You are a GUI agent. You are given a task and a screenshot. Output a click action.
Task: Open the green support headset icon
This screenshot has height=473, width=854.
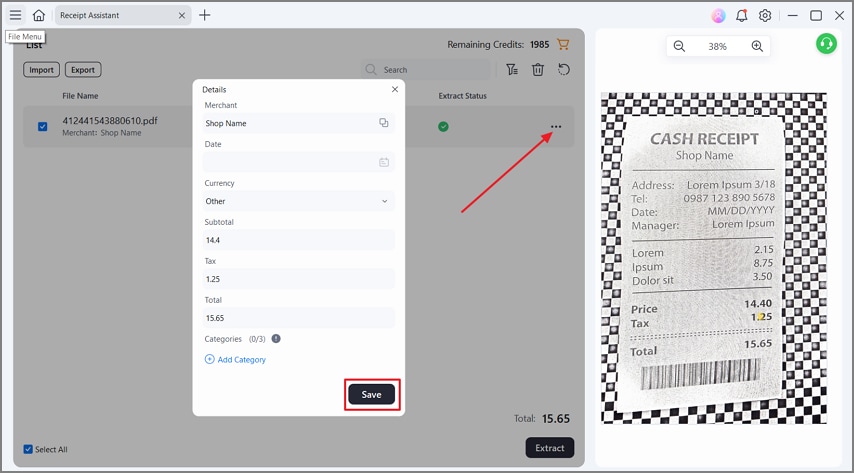point(826,44)
